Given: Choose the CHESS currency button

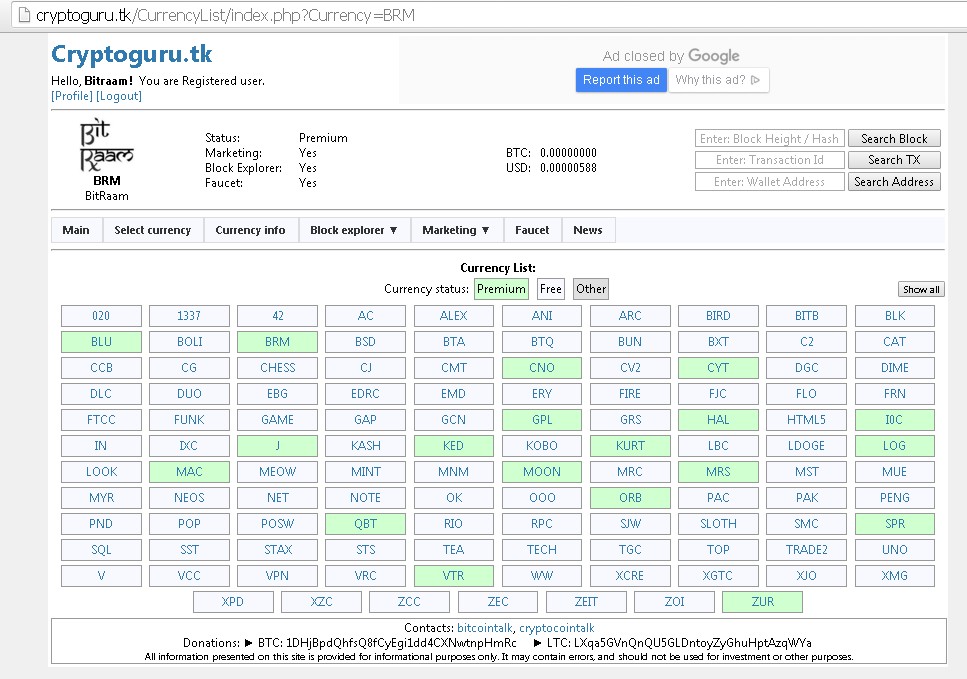Looking at the screenshot, I should [278, 368].
